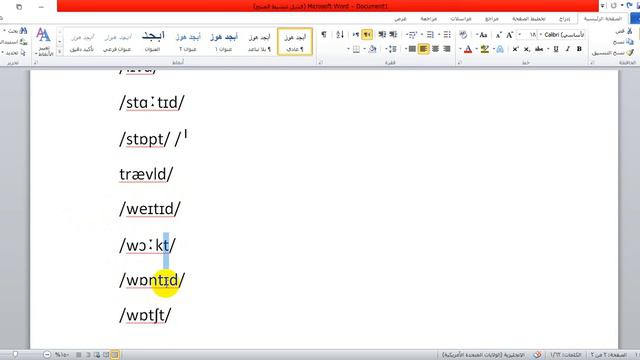Toggle Bold formatting button

579,49
